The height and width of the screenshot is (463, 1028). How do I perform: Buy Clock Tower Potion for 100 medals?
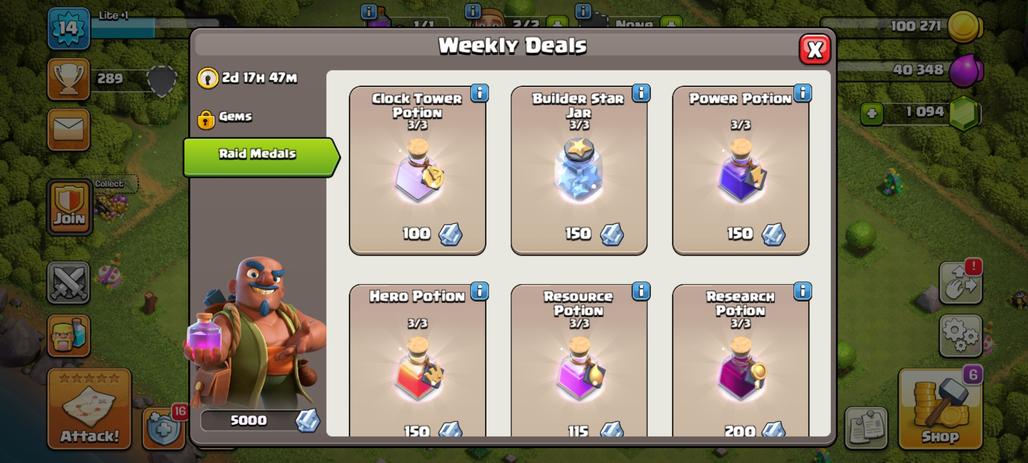432,234
